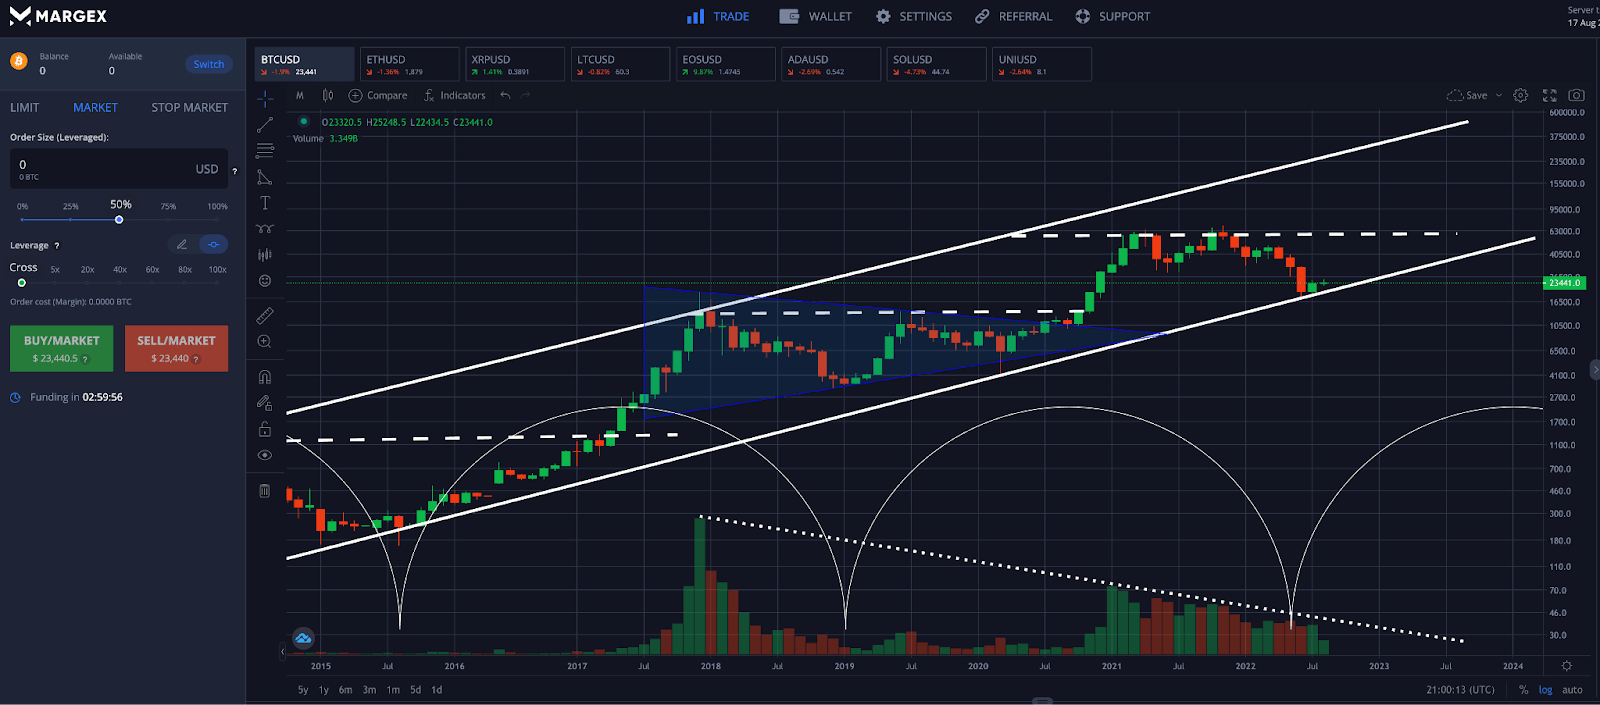Screen dimensions: 1600x705
Task: Select the text annotation tool
Action: click(265, 203)
